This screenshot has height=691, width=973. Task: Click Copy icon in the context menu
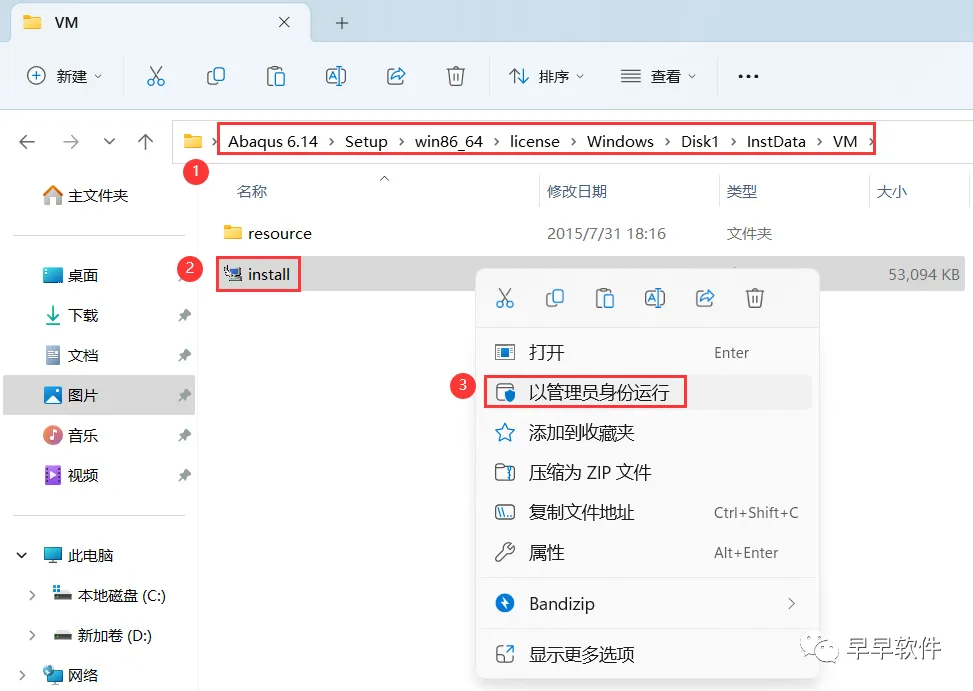(555, 298)
